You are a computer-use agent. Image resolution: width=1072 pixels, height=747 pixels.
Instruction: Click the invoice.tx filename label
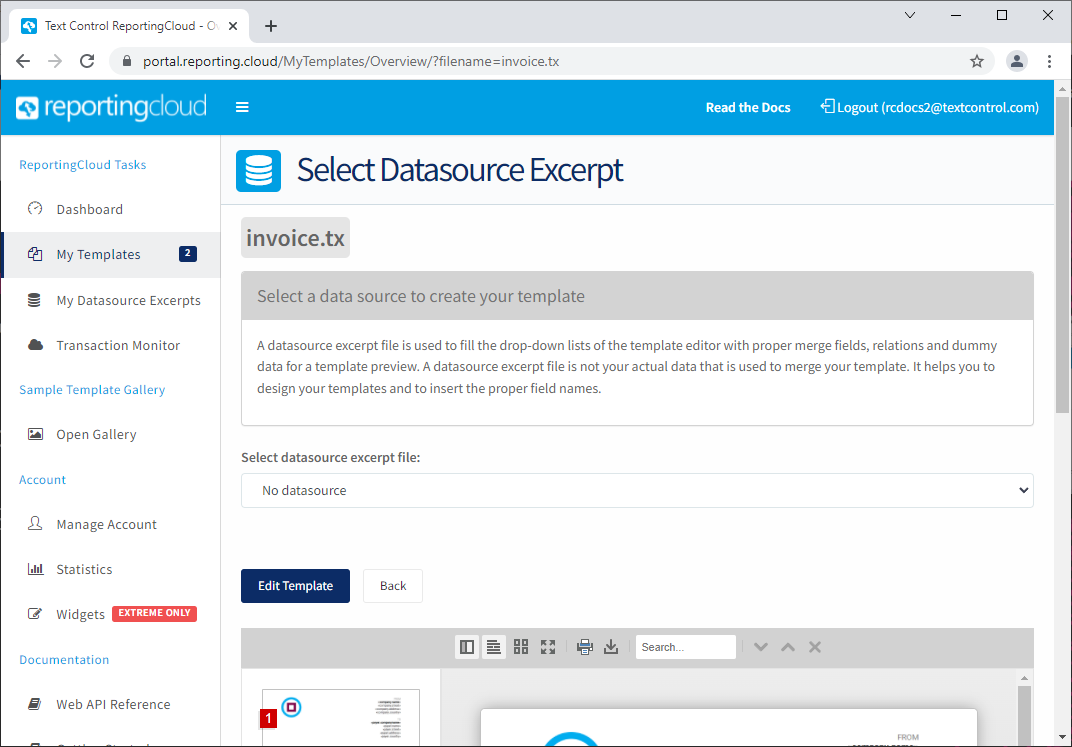[x=295, y=238]
